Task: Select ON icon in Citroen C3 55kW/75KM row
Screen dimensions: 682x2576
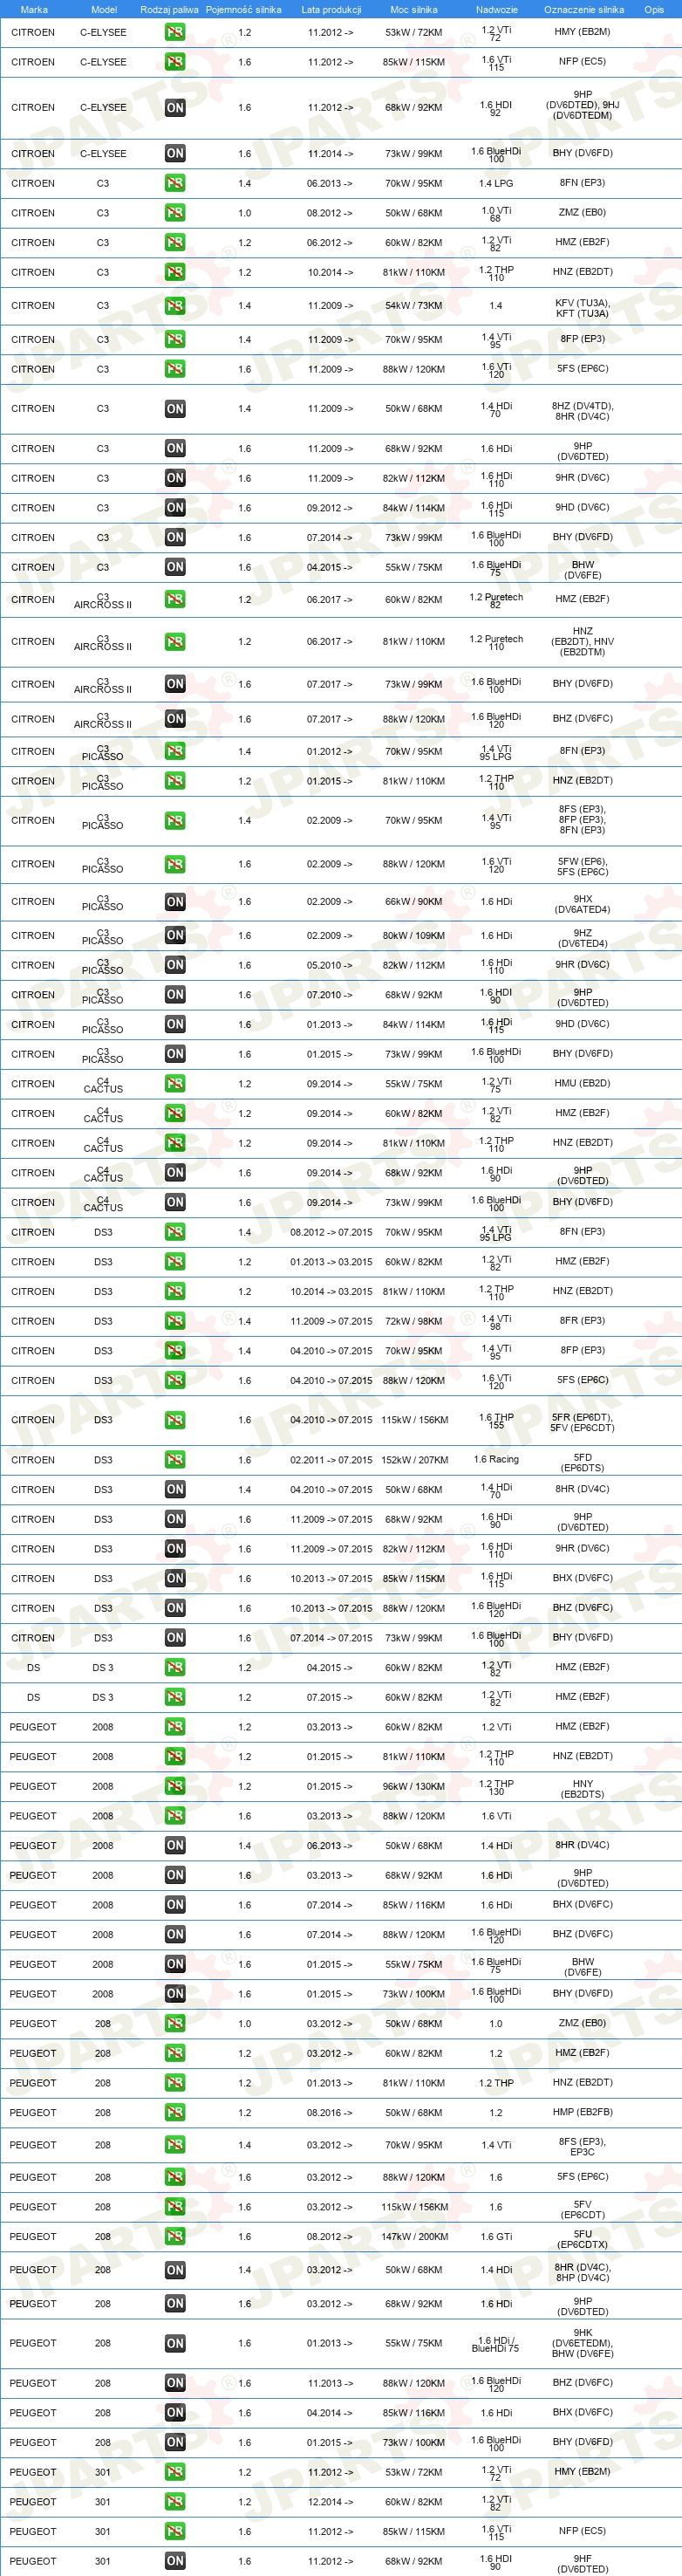Action: pos(175,567)
